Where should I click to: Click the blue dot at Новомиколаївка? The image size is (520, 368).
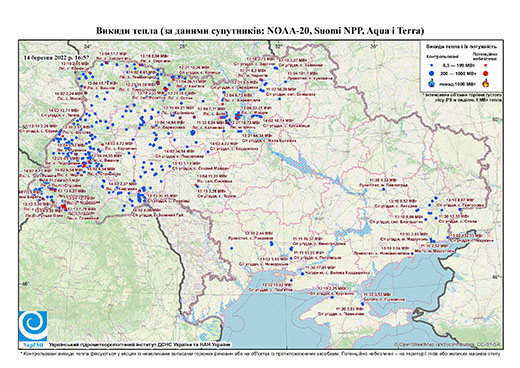pos(412,254)
